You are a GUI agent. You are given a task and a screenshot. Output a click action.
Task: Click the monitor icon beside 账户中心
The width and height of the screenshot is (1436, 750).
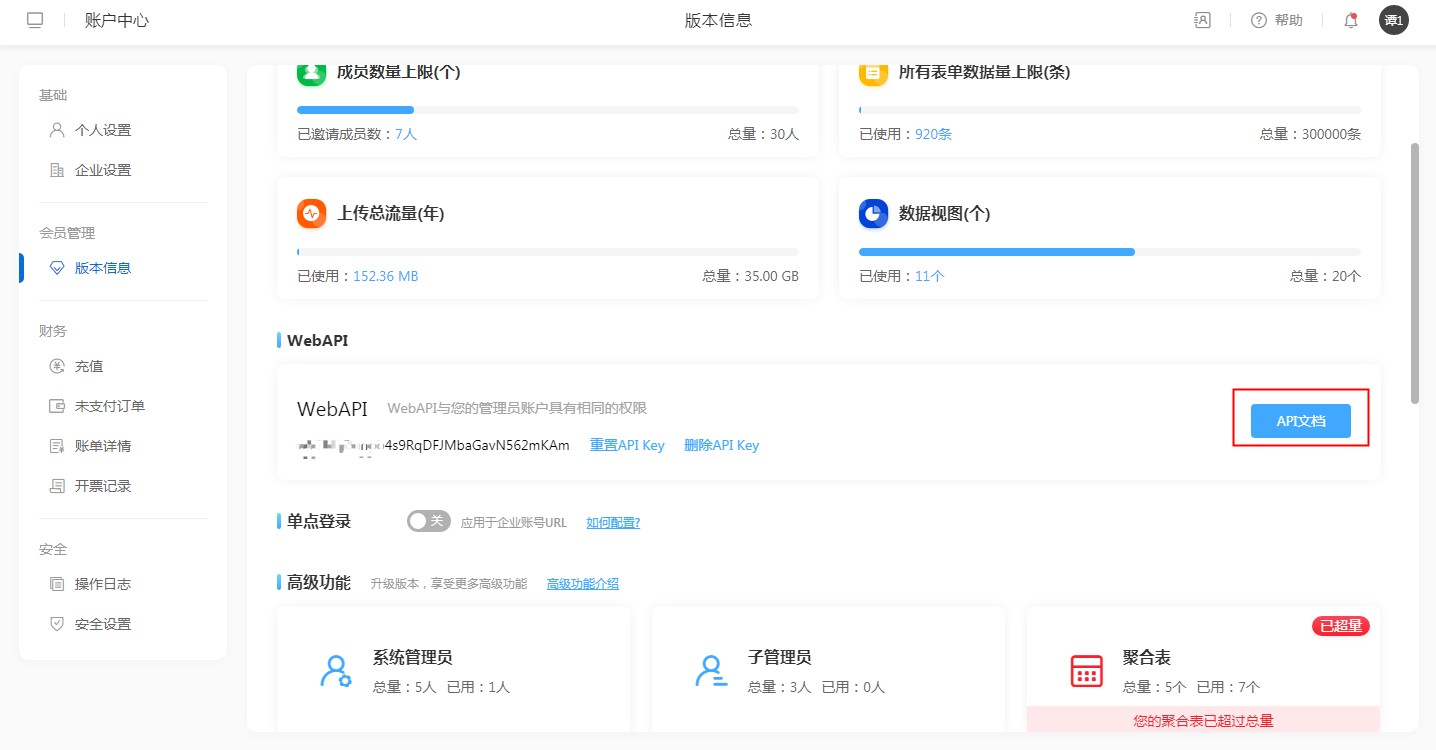click(35, 20)
